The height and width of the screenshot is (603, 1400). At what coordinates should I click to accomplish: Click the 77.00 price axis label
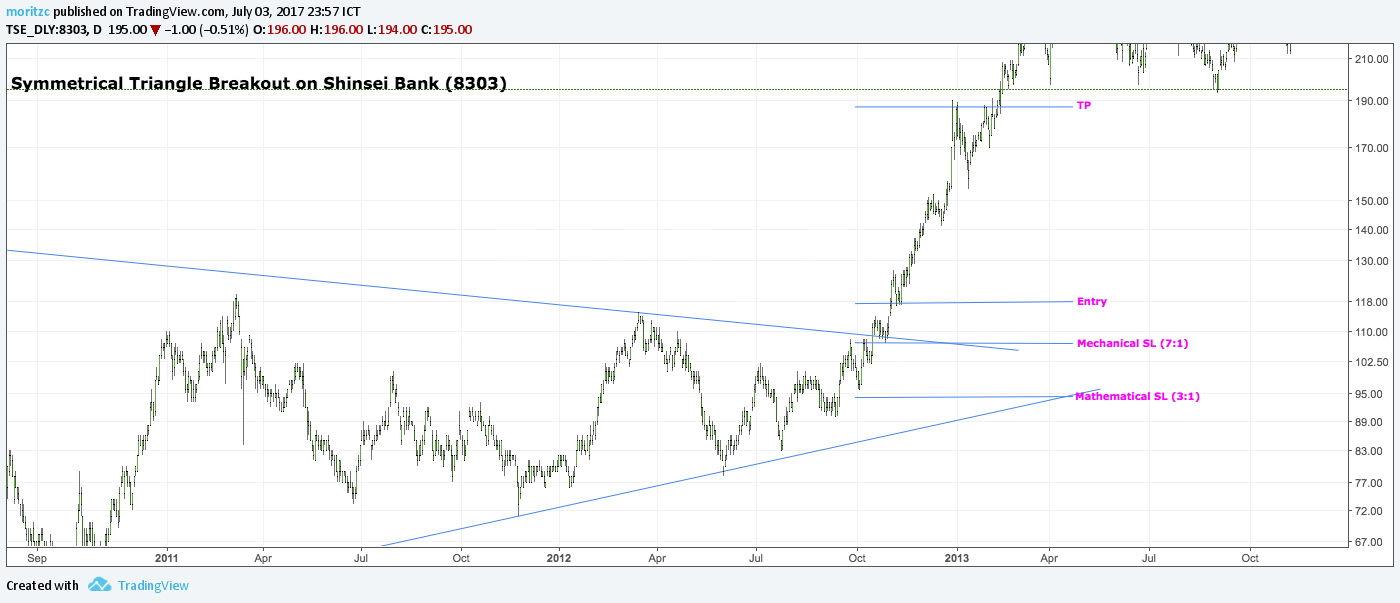[1368, 484]
